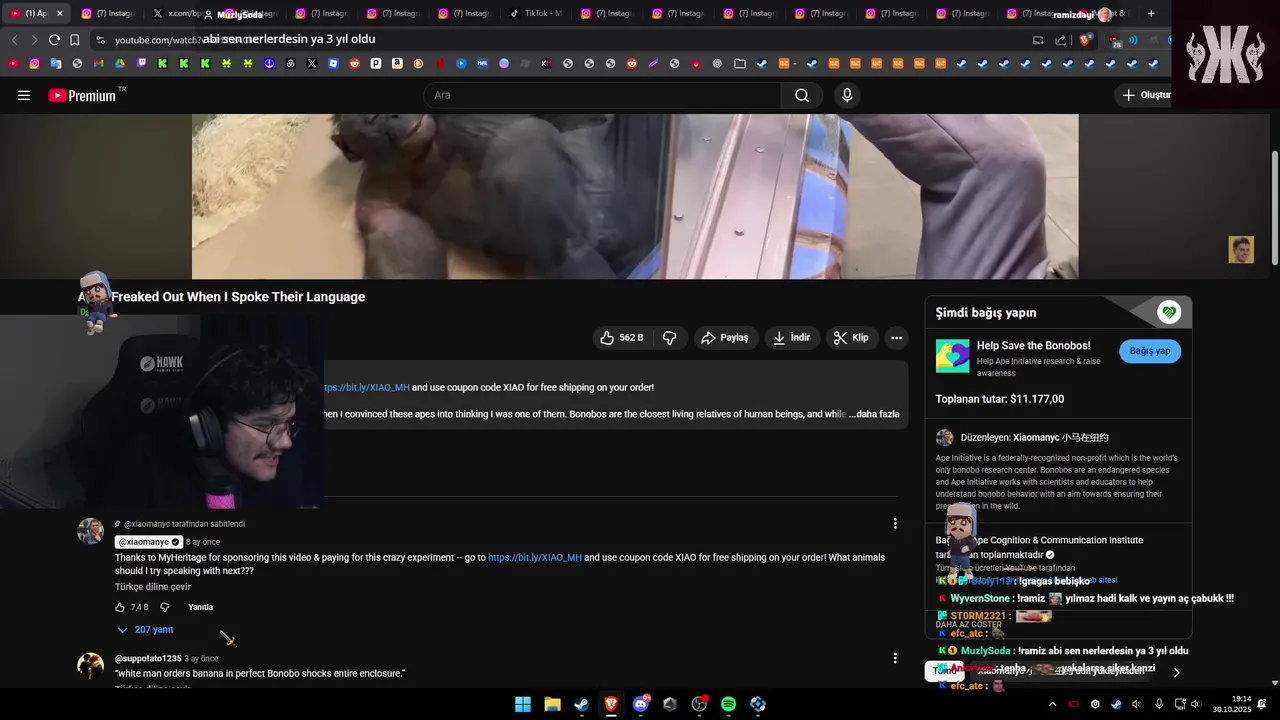Open @suppotato1235 commenter profile picture
The image size is (1280, 720).
(x=91, y=666)
